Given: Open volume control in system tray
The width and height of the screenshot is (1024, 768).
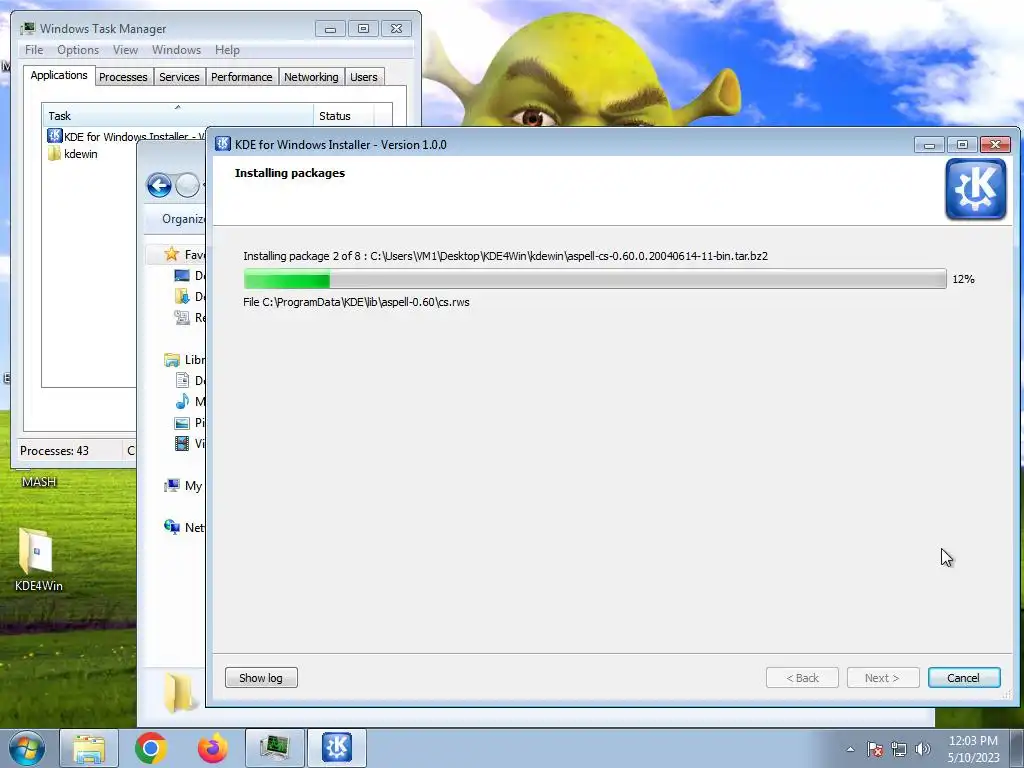Looking at the screenshot, I should coord(923,749).
